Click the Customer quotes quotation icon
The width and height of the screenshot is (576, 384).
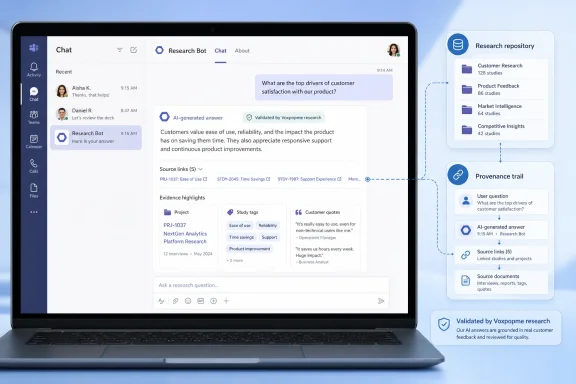pyautogui.click(x=299, y=212)
